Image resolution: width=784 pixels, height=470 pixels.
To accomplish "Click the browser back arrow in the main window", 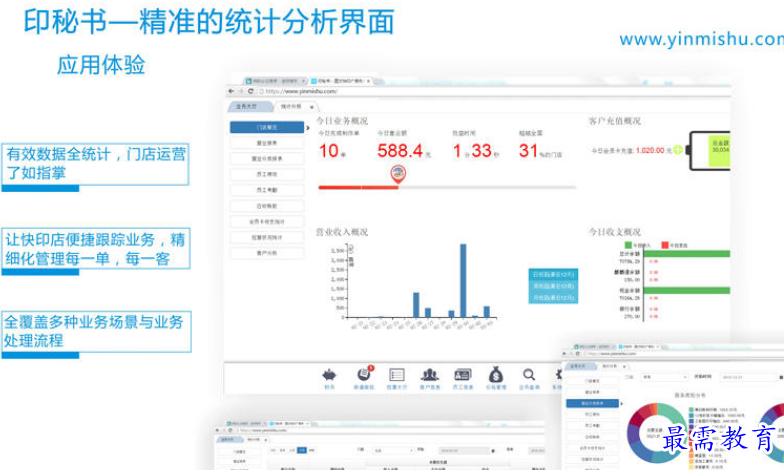I will point(231,91).
